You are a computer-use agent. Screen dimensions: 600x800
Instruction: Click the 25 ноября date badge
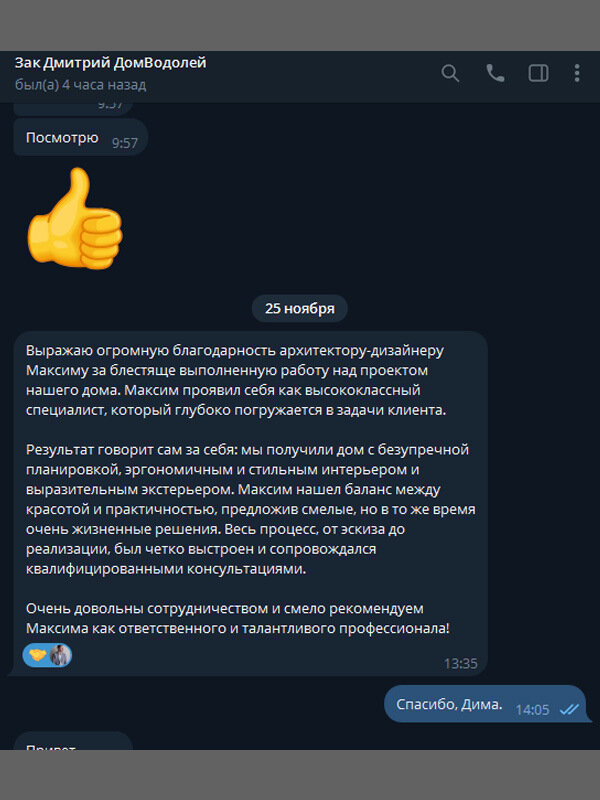[299, 309]
